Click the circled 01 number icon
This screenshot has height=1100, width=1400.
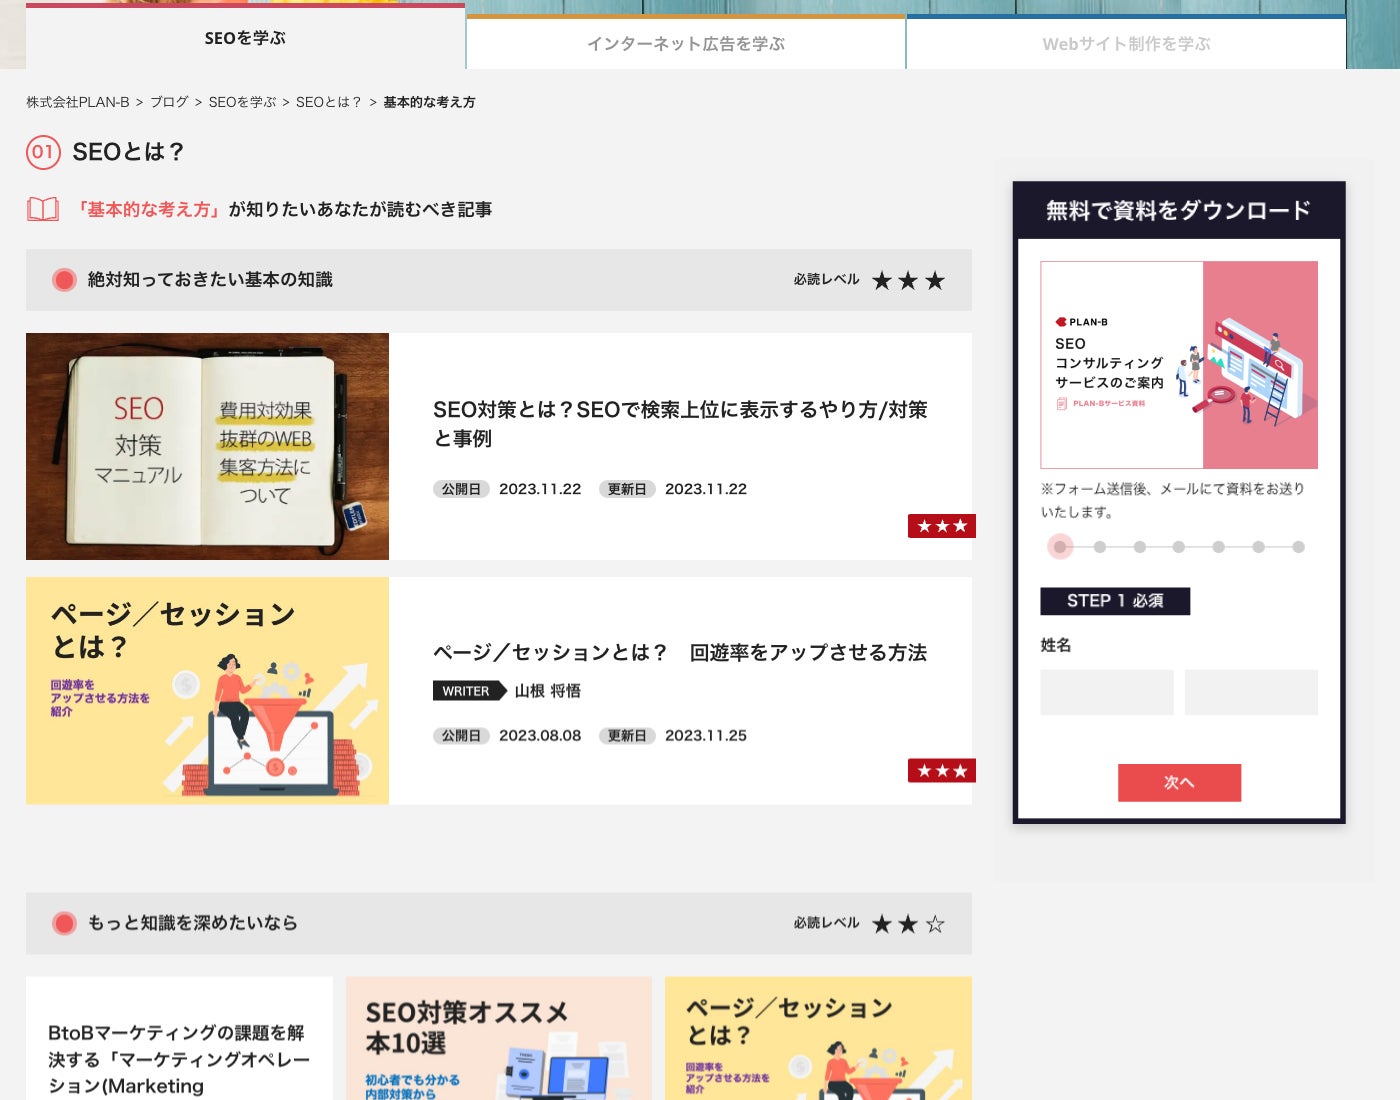43,152
